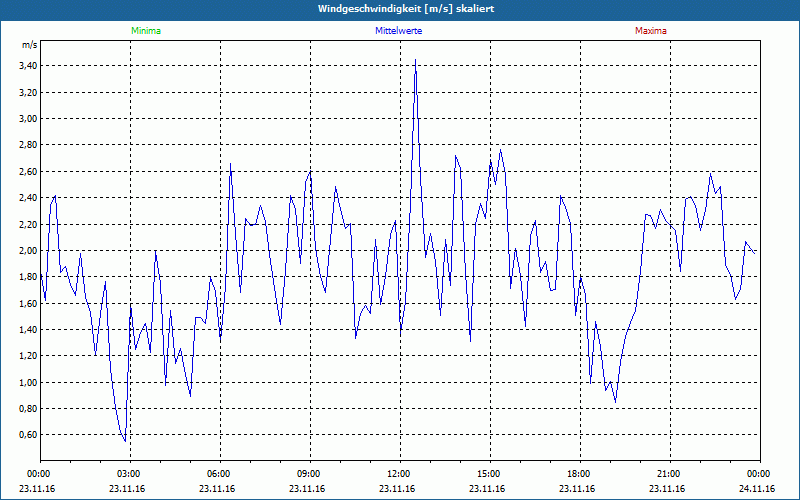Click the 03:00 time axis label
The image size is (800, 500).
pyautogui.click(x=127, y=474)
